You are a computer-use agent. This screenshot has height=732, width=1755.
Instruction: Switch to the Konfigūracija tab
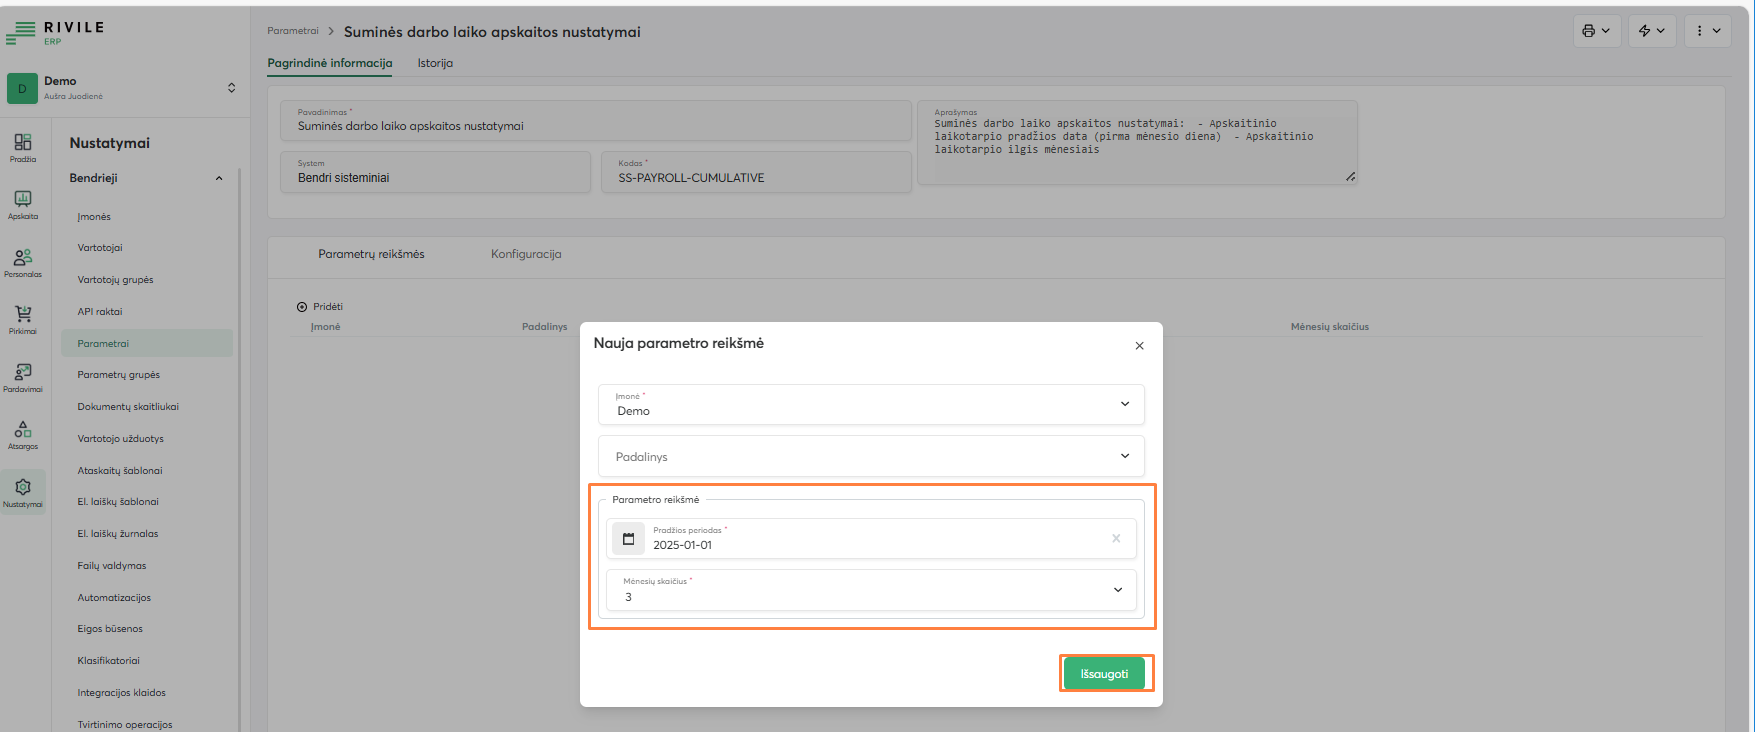point(526,254)
